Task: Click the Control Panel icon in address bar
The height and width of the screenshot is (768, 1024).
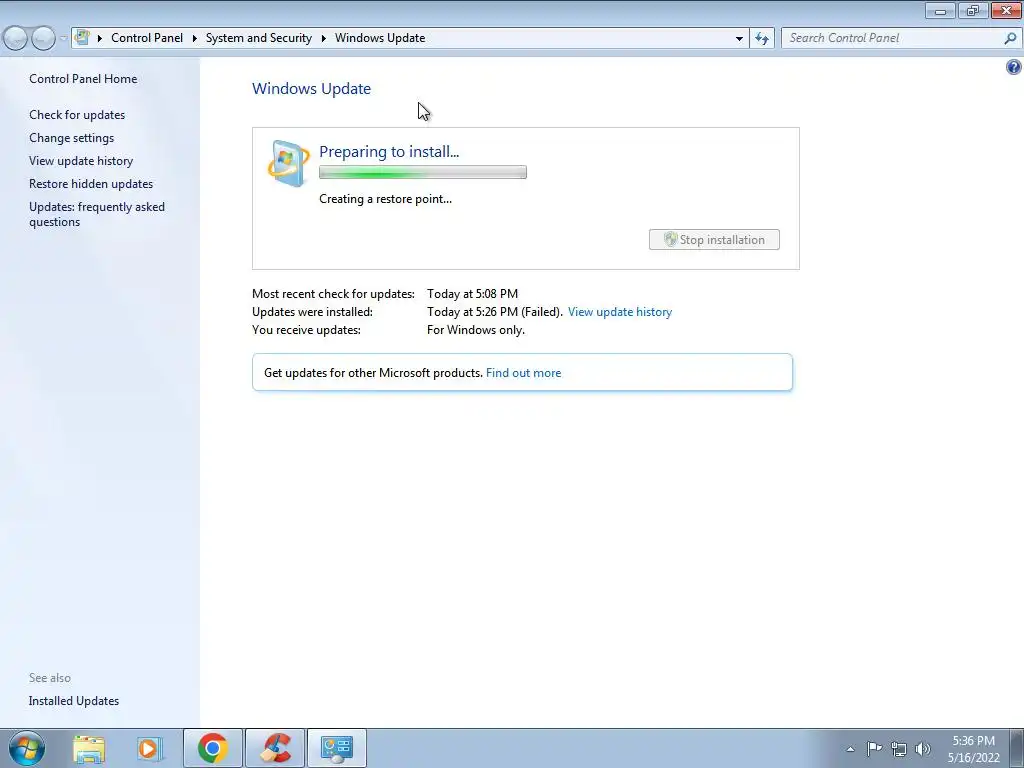Action: (x=82, y=37)
